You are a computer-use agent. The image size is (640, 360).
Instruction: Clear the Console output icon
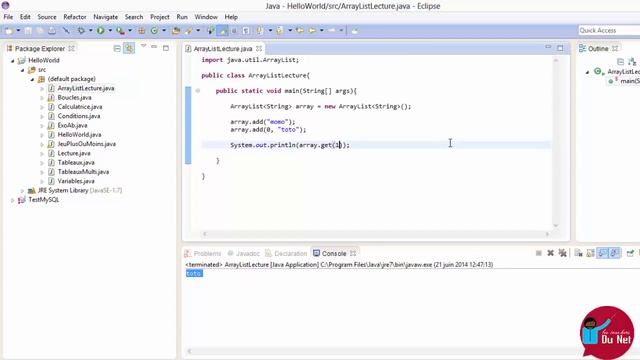coord(578,253)
